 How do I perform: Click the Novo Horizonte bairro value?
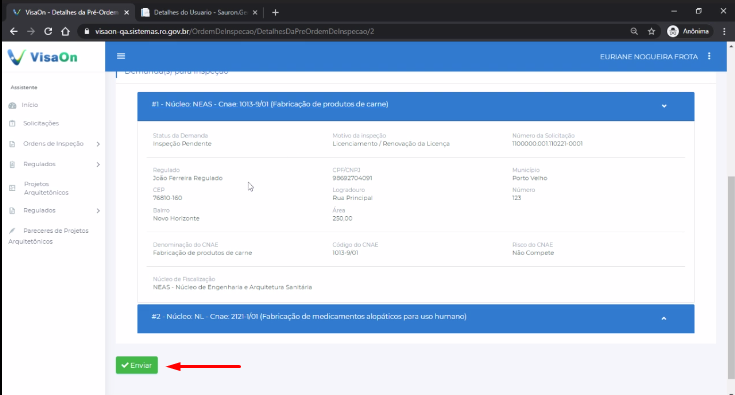tap(176, 218)
